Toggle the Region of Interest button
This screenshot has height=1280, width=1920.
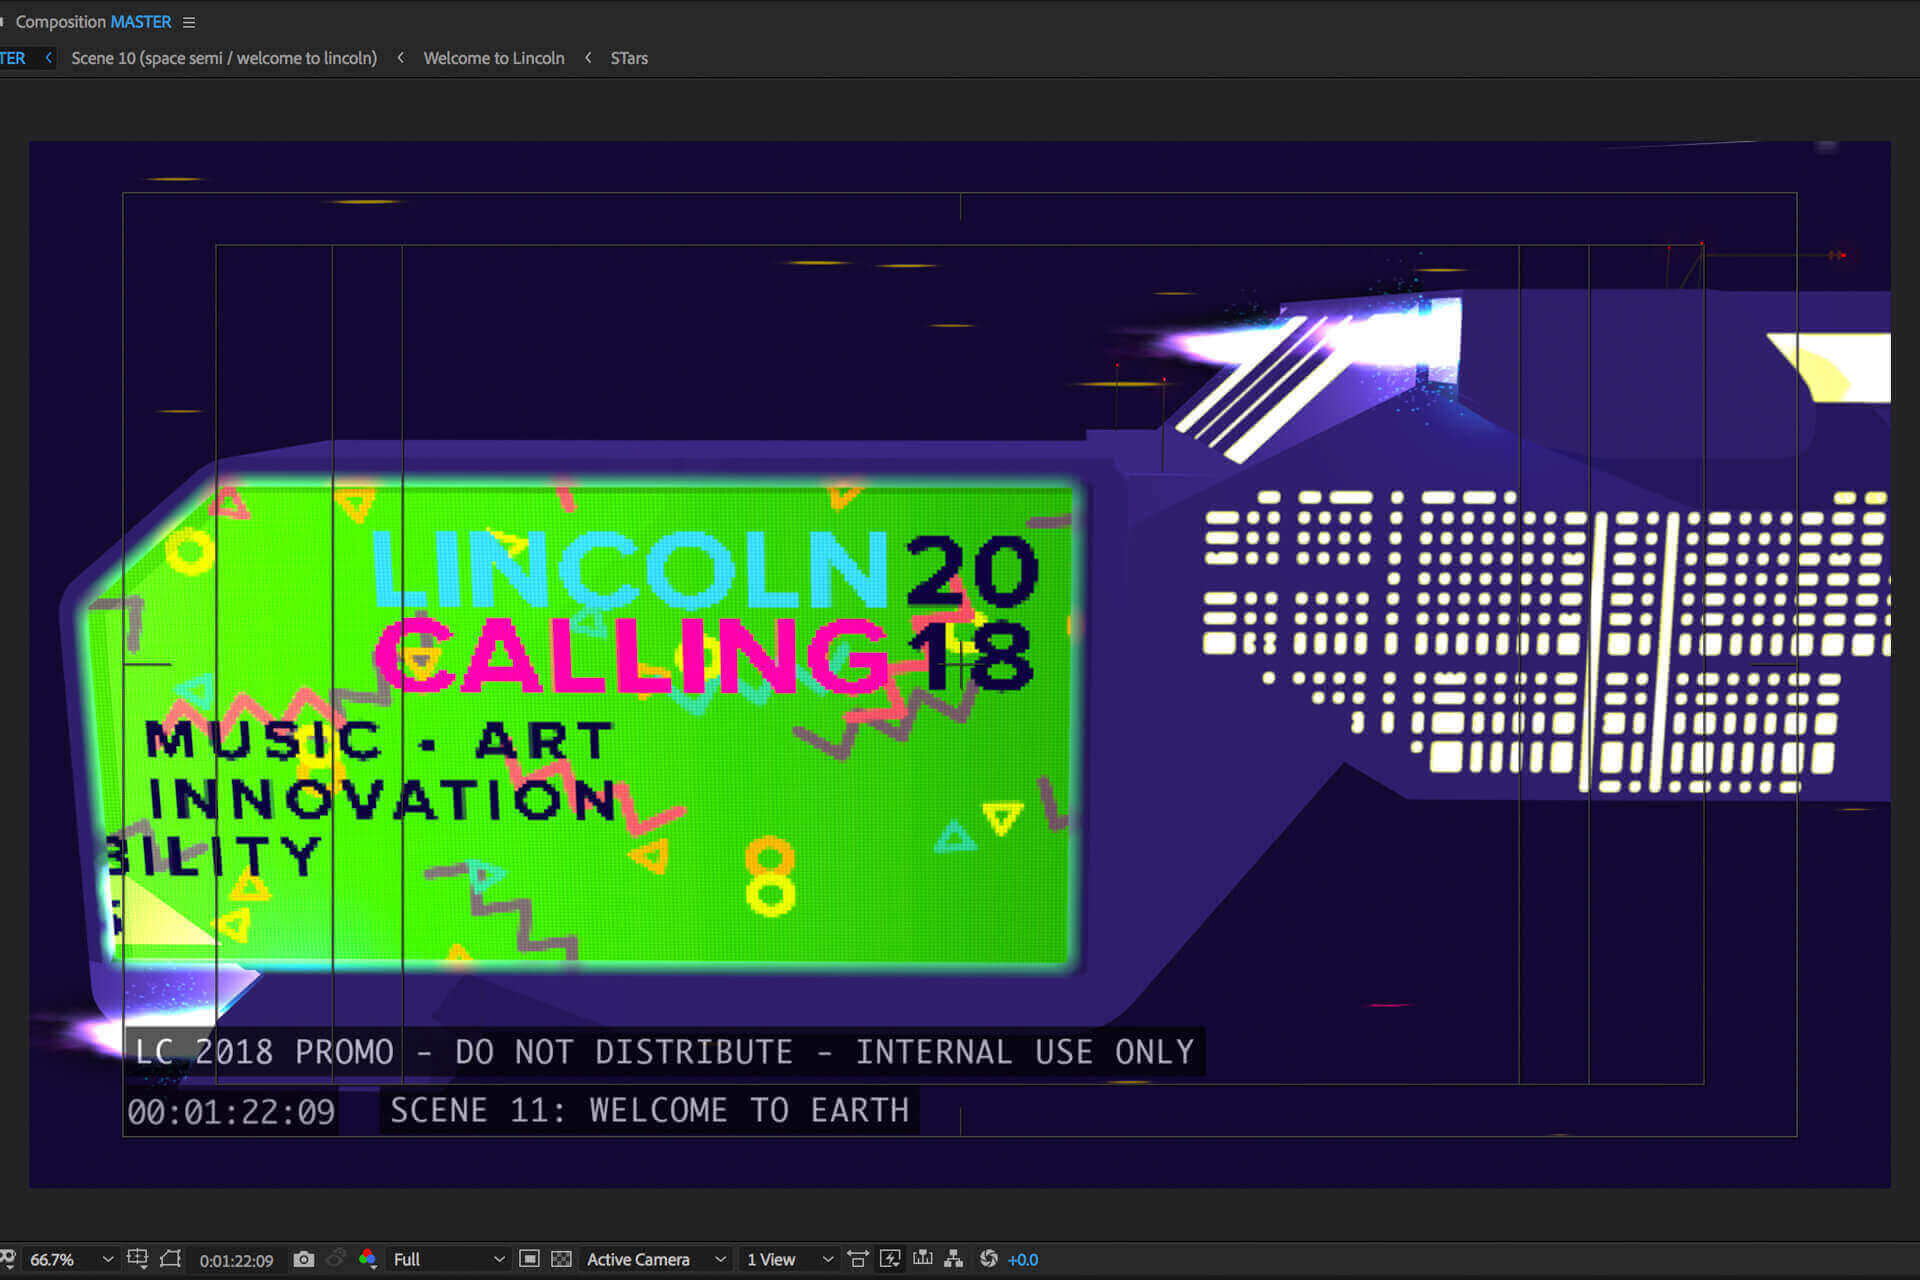(530, 1259)
